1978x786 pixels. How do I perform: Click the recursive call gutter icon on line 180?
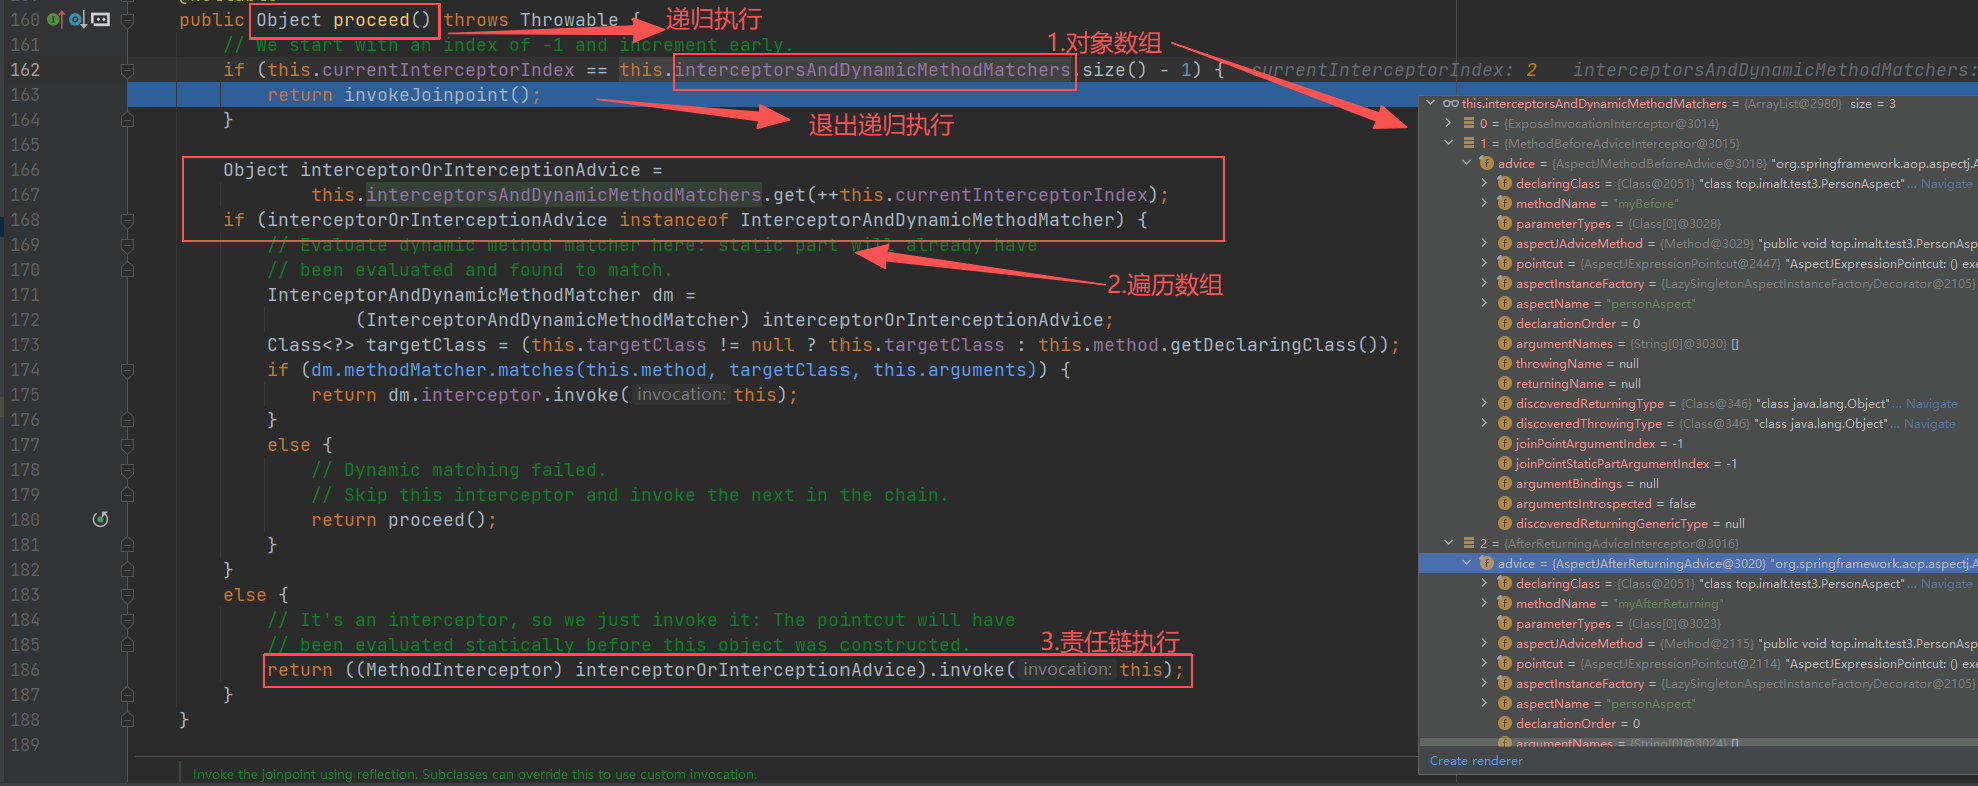point(100,519)
